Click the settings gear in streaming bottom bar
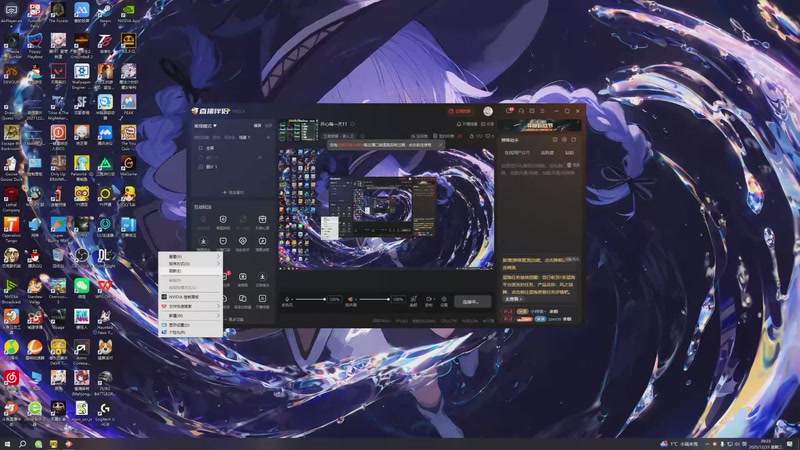 444,301
